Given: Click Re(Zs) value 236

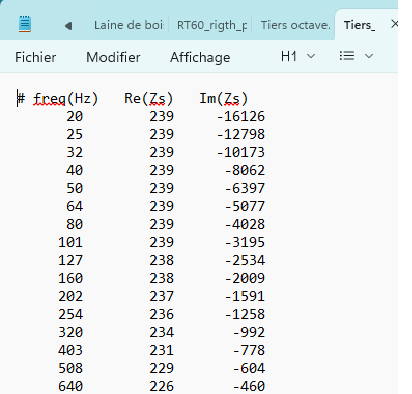Looking at the screenshot, I should point(161,314).
